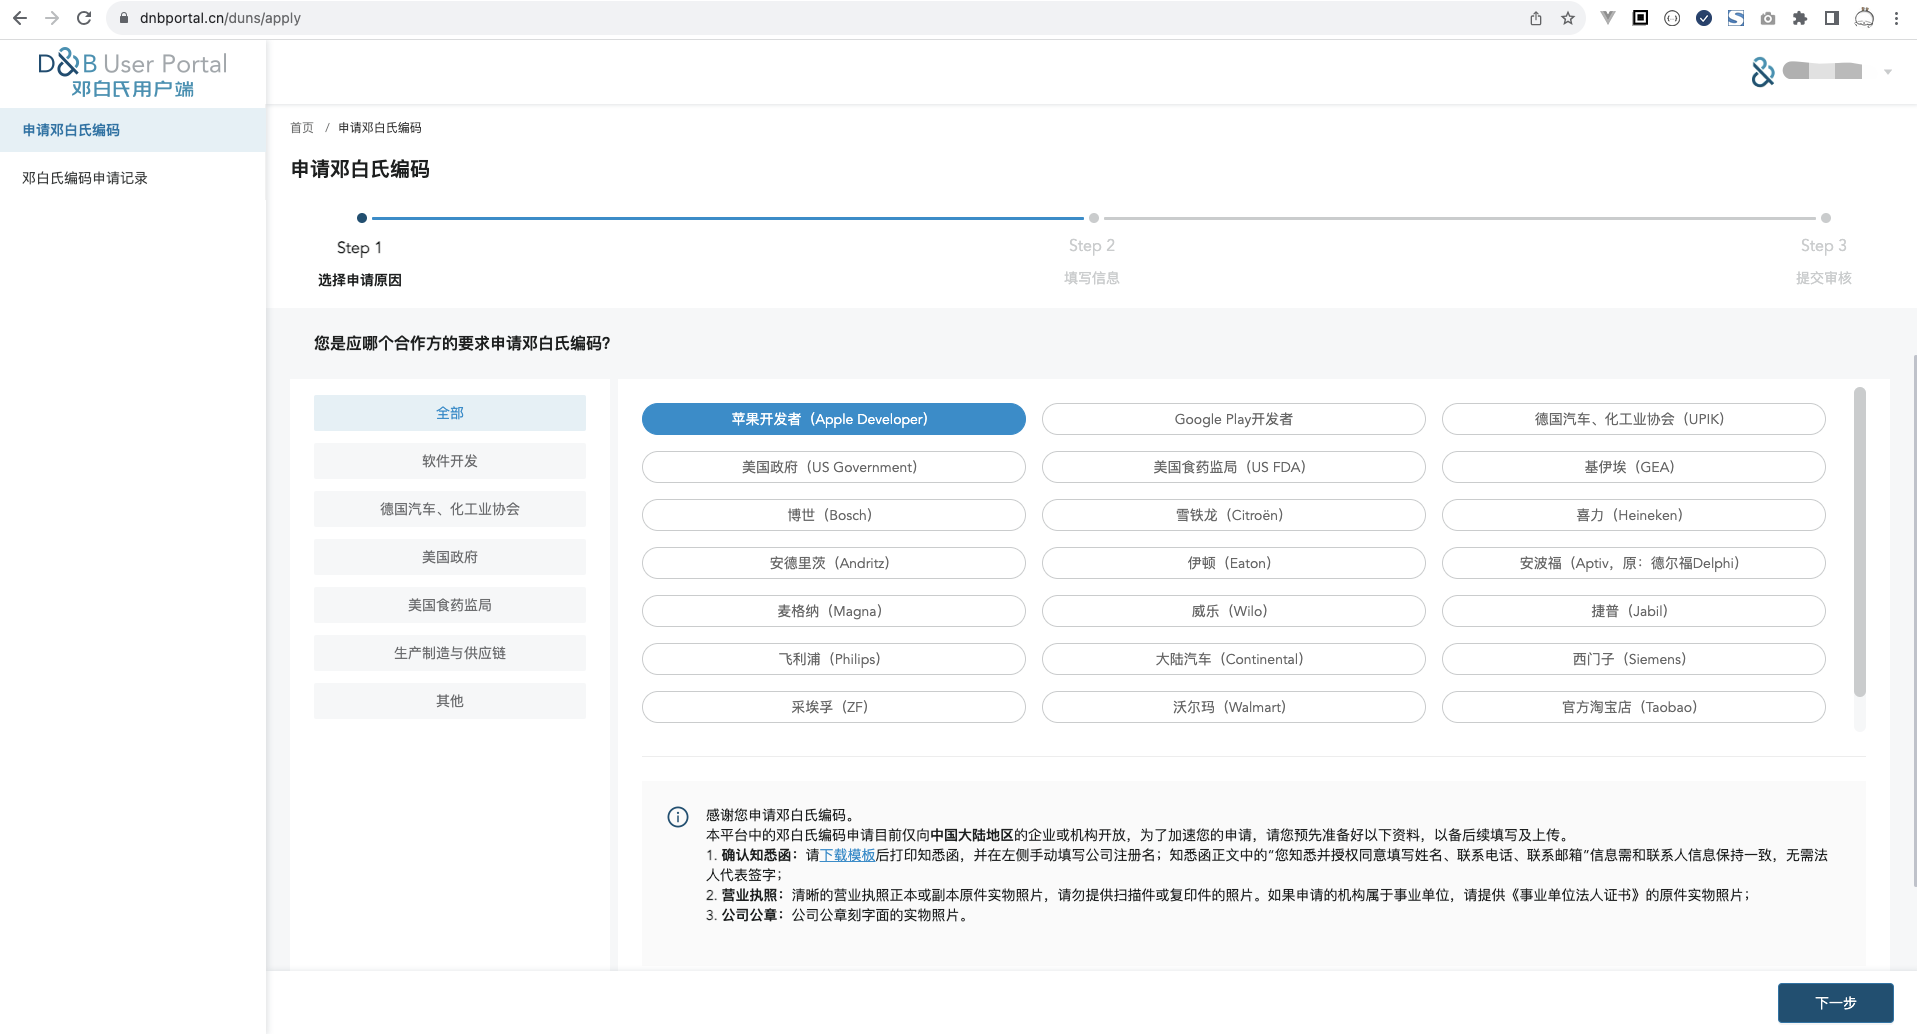Open the browser extensions puzzle icon
Image resolution: width=1917 pixels, height=1034 pixels.
1800,18
